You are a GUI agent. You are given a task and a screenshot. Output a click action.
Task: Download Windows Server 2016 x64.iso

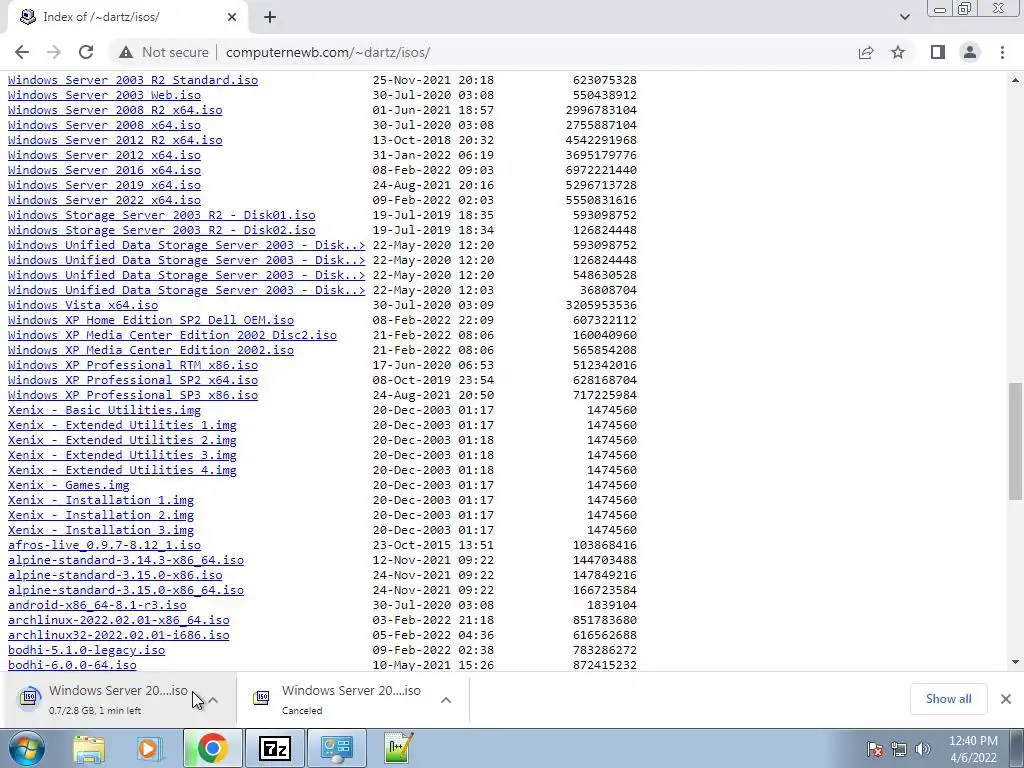(x=104, y=170)
